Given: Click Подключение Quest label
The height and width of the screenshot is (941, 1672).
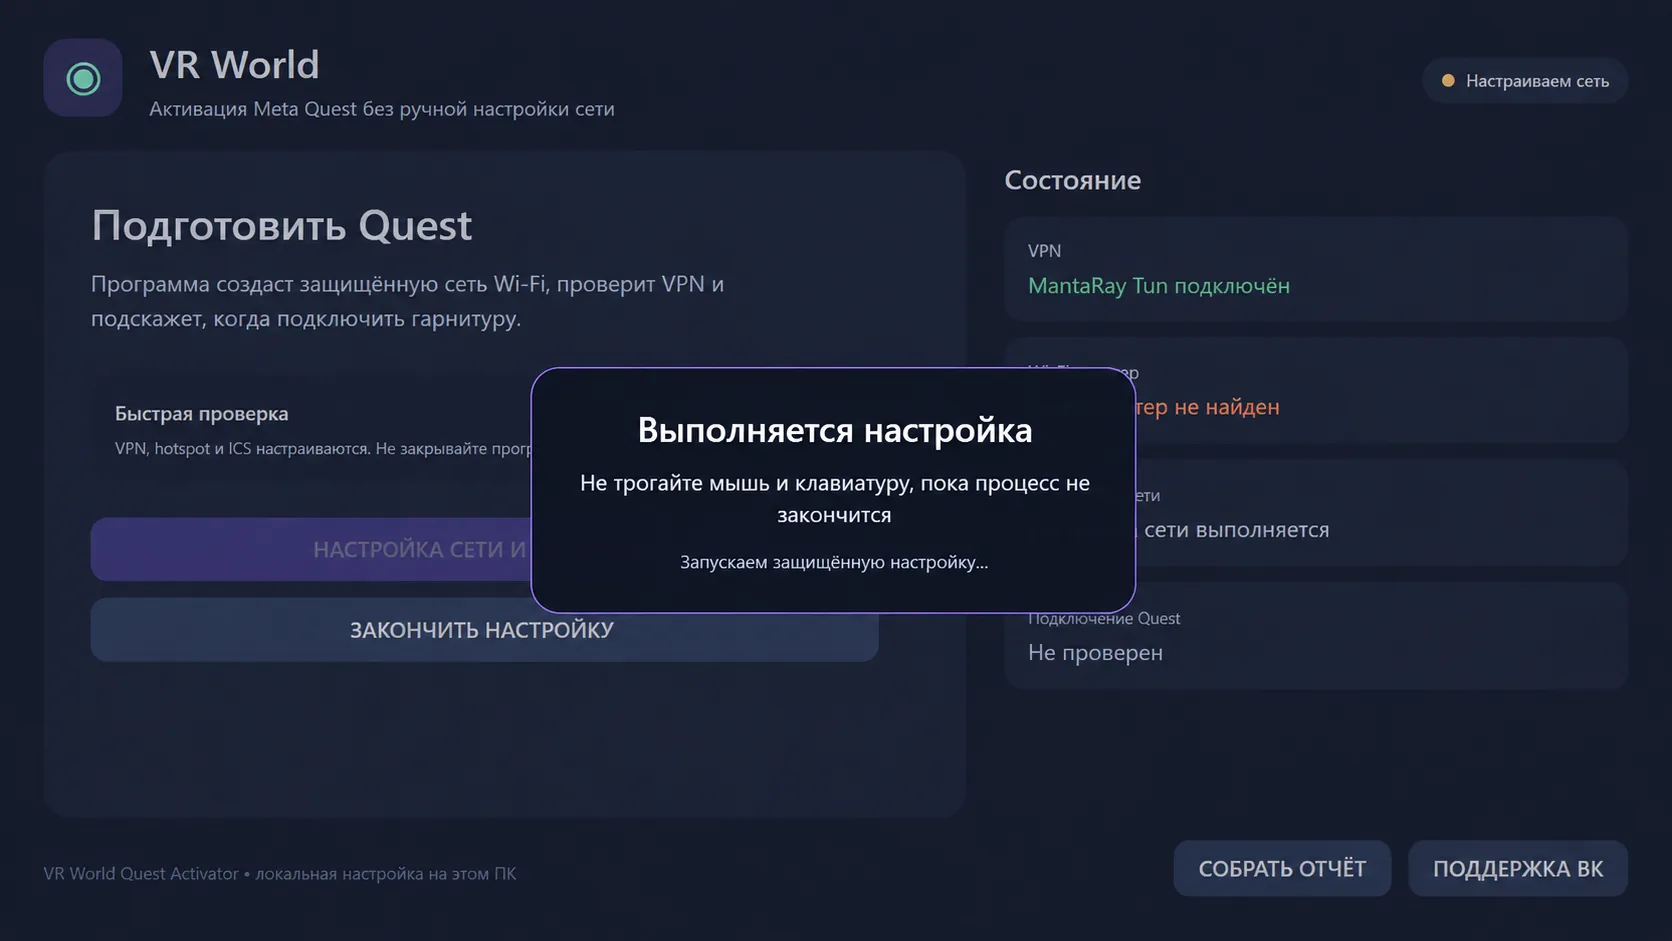Looking at the screenshot, I should pos(1105,619).
